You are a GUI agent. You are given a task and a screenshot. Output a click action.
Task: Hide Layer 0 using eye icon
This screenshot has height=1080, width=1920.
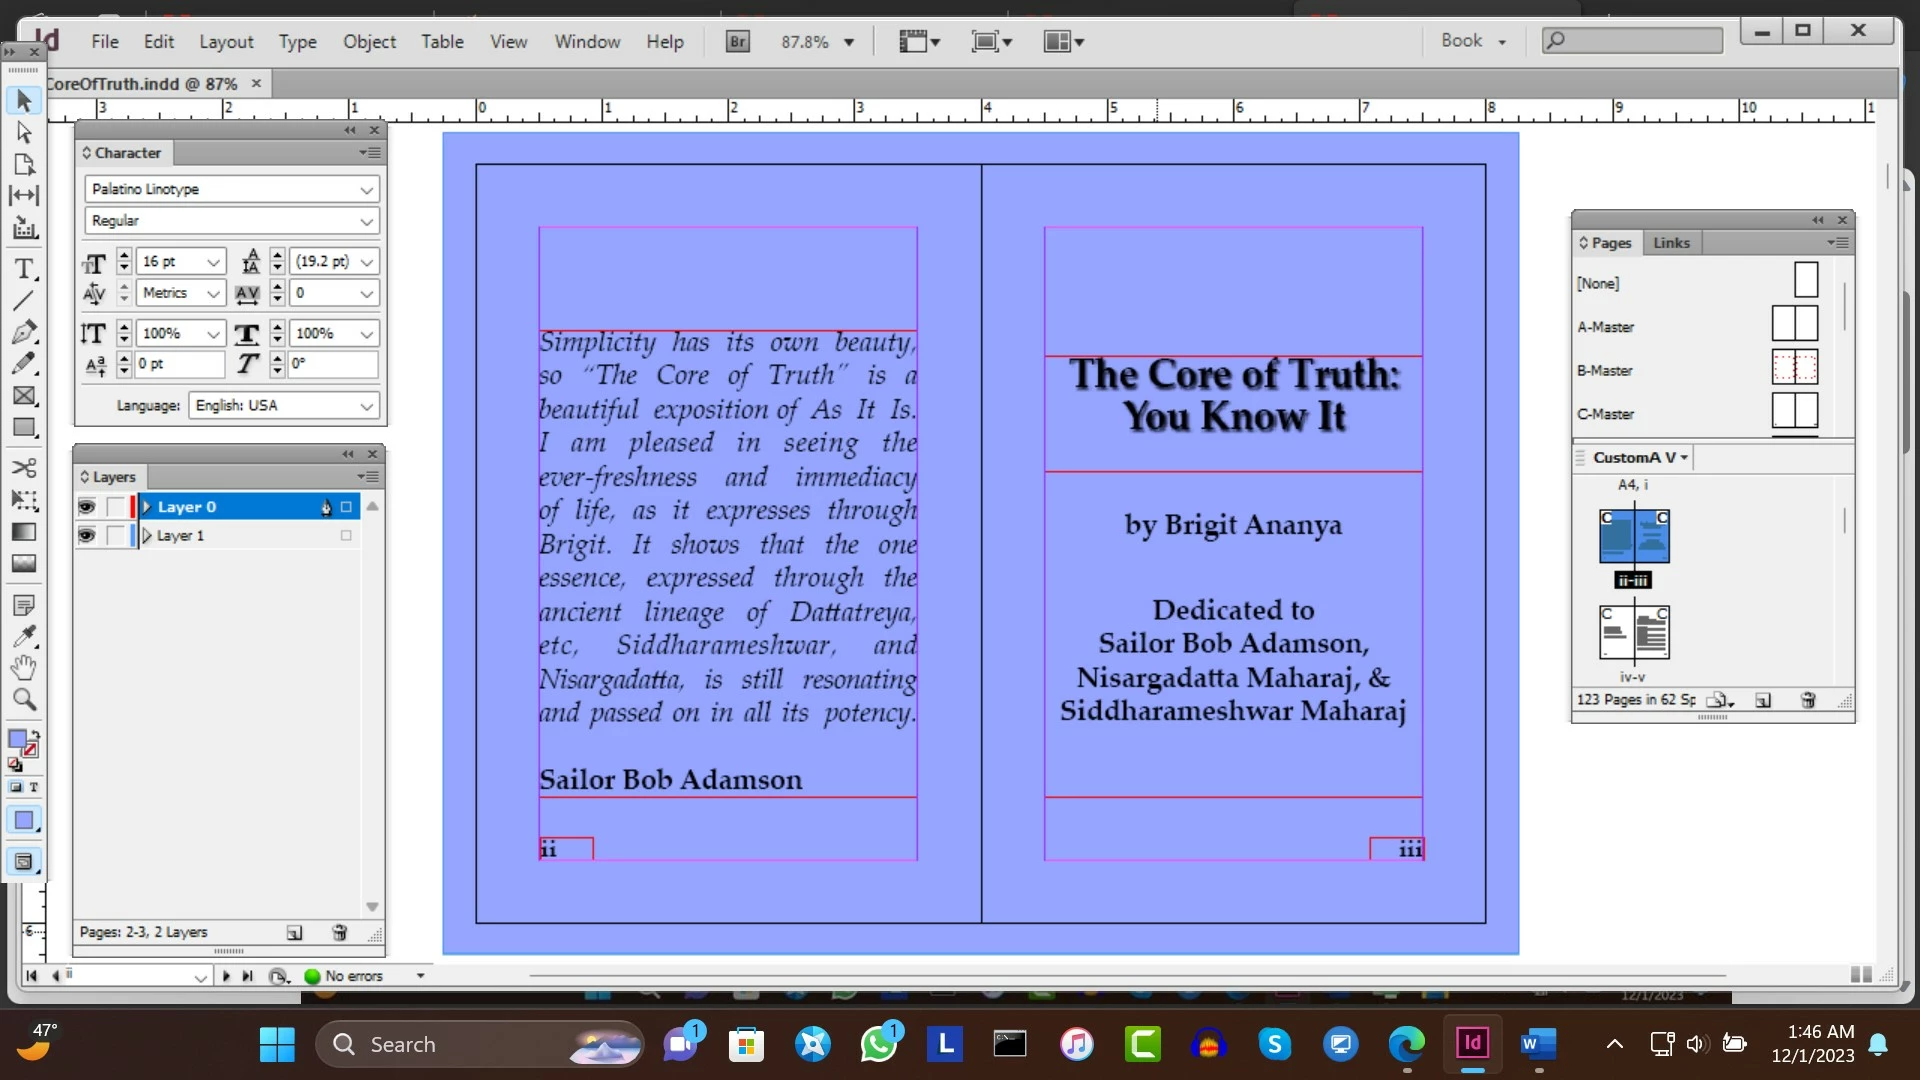87,507
